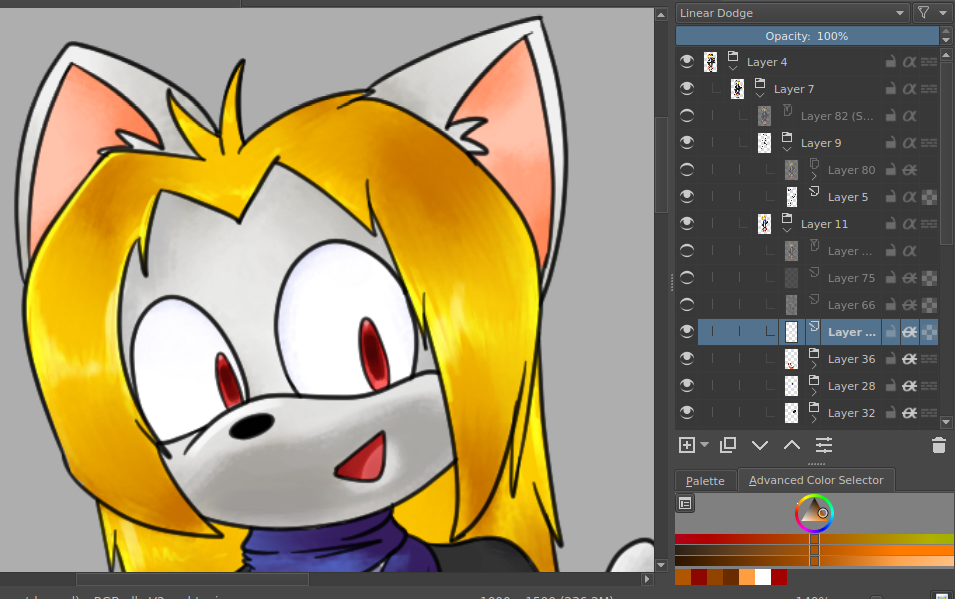Open layer properties

823,445
